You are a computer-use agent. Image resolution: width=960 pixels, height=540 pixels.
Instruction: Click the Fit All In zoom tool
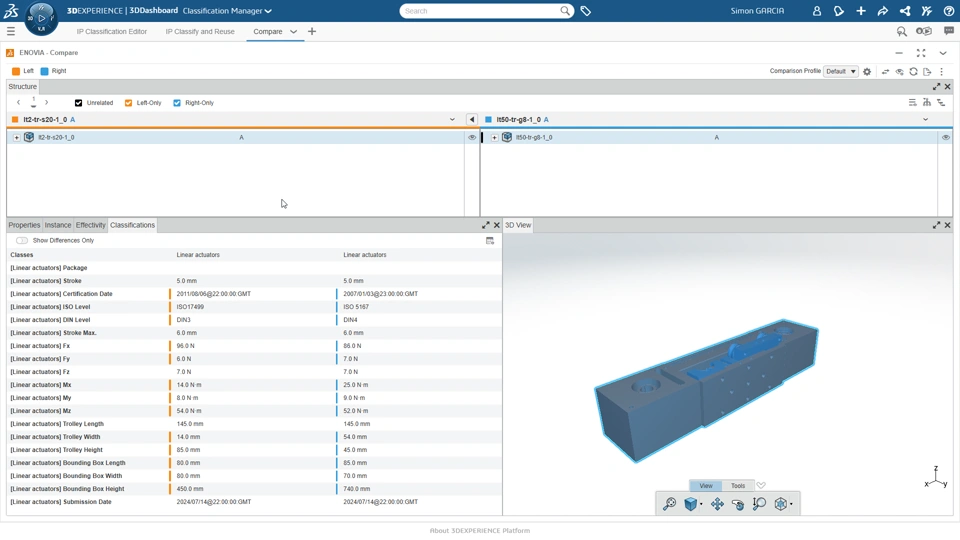669,504
